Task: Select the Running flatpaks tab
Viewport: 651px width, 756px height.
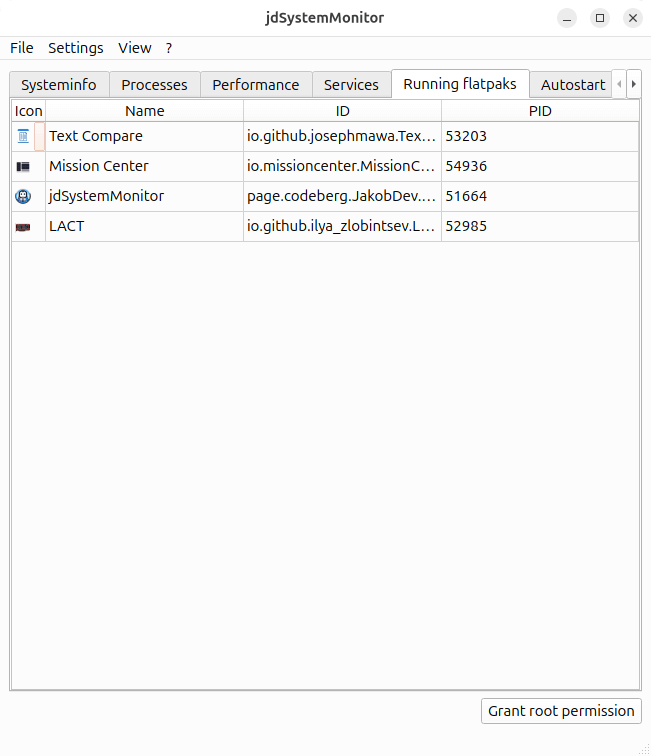Action: pos(460,84)
